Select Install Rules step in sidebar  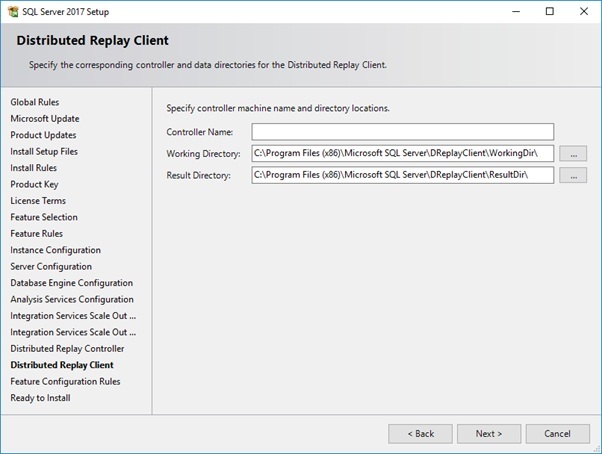click(33, 168)
